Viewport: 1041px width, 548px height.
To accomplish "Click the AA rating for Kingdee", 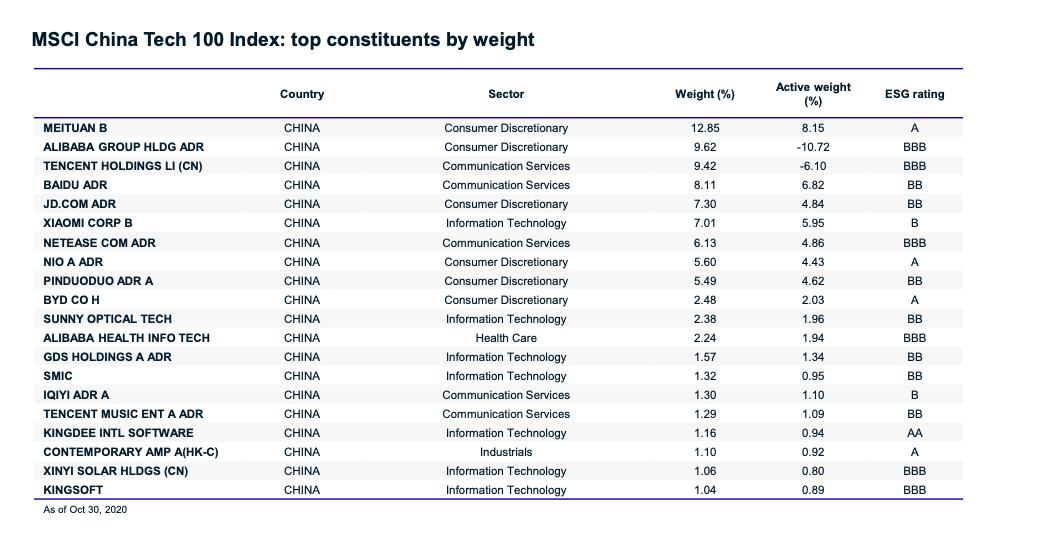I will tap(914, 433).
